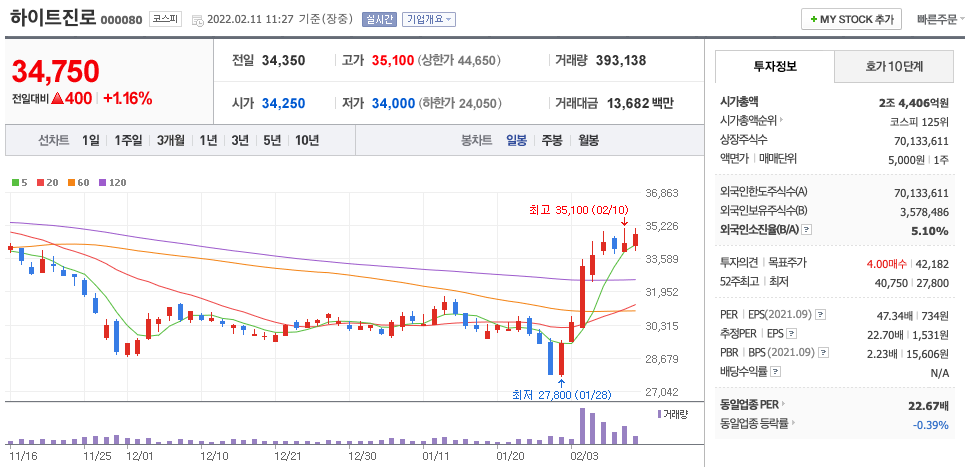969x467 pixels.
Task: Click the 고가 value 35,100
Action: pos(393,61)
